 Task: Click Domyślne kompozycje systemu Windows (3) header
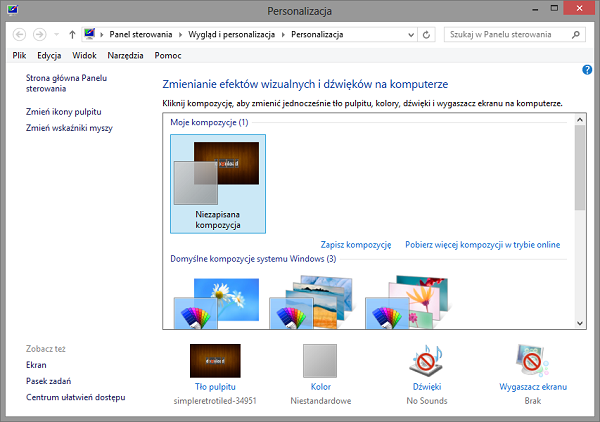click(x=253, y=259)
